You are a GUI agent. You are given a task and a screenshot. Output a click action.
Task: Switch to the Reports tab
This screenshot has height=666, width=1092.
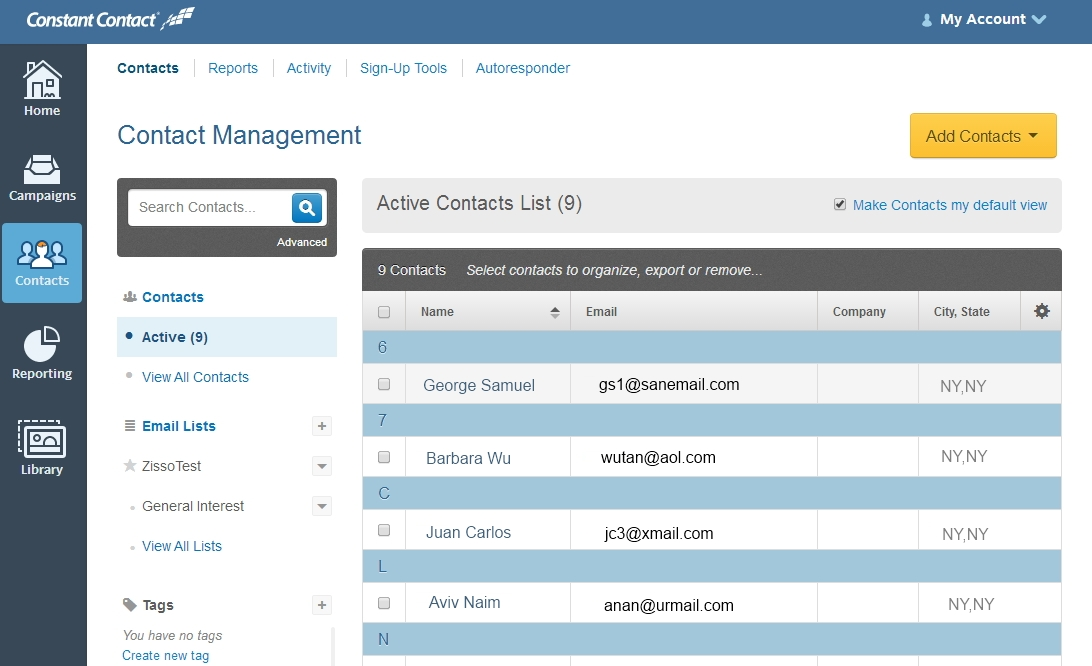tap(233, 68)
